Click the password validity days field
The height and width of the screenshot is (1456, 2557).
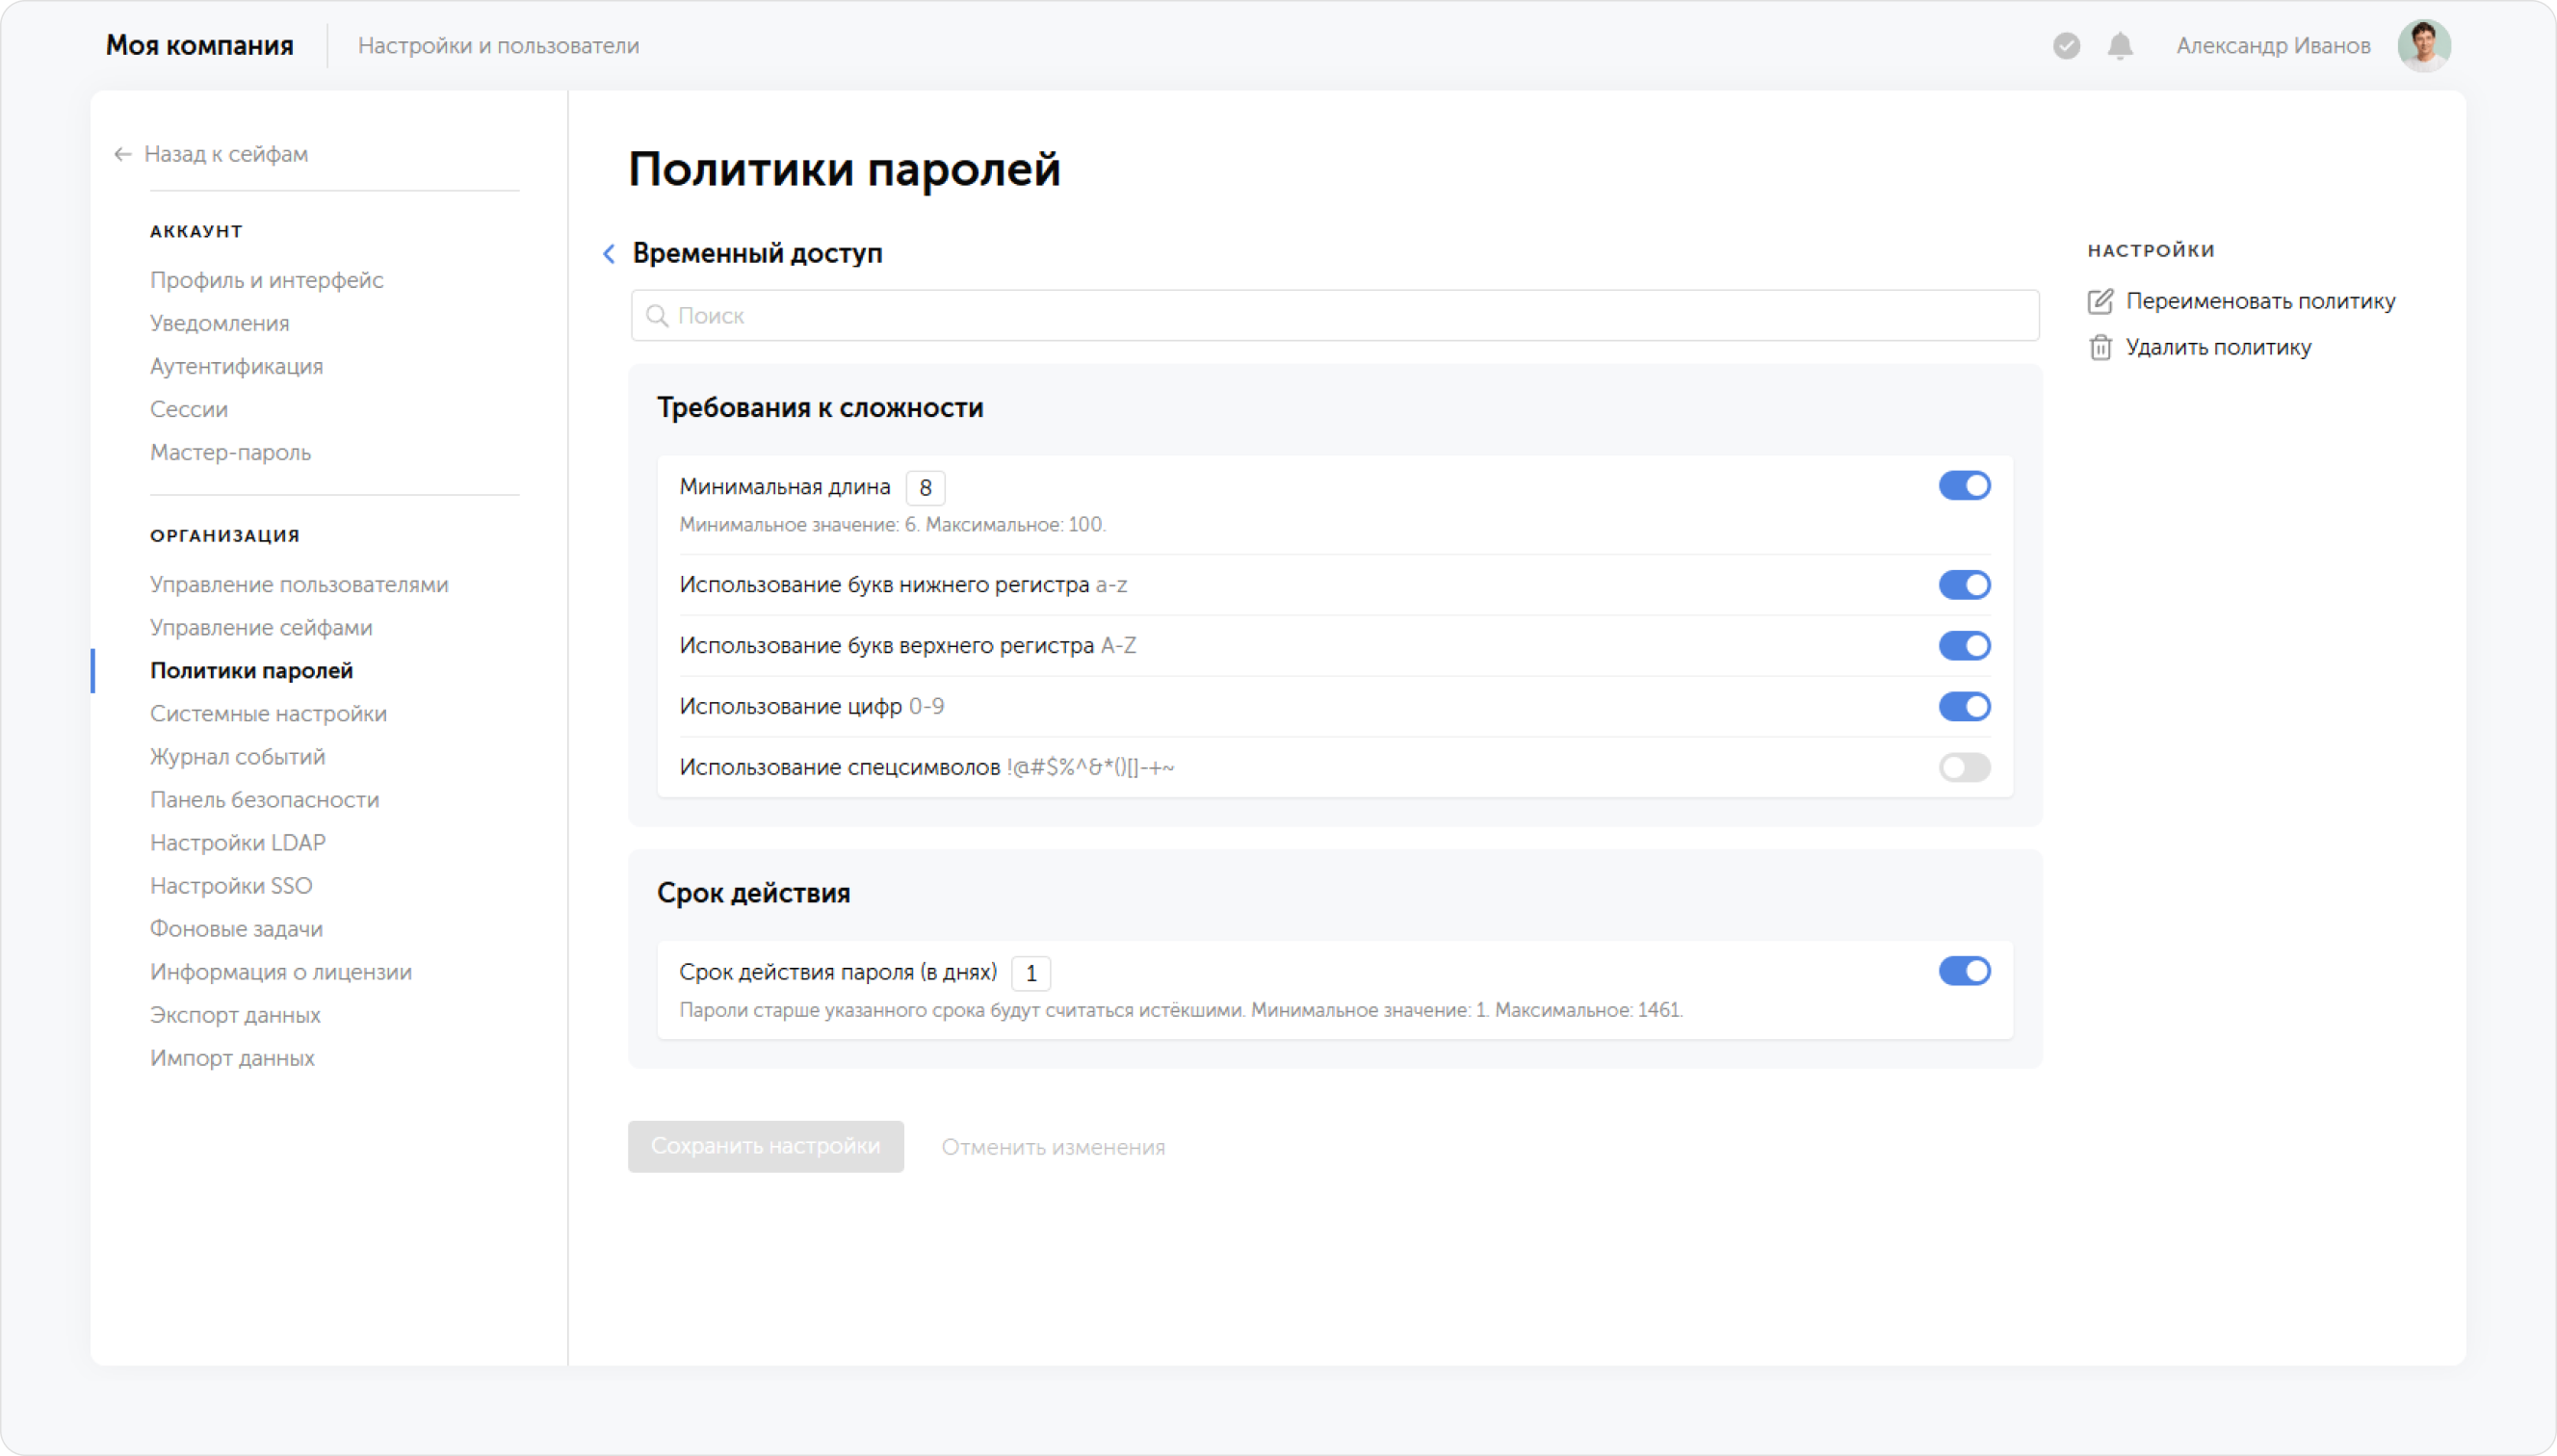coord(1030,973)
